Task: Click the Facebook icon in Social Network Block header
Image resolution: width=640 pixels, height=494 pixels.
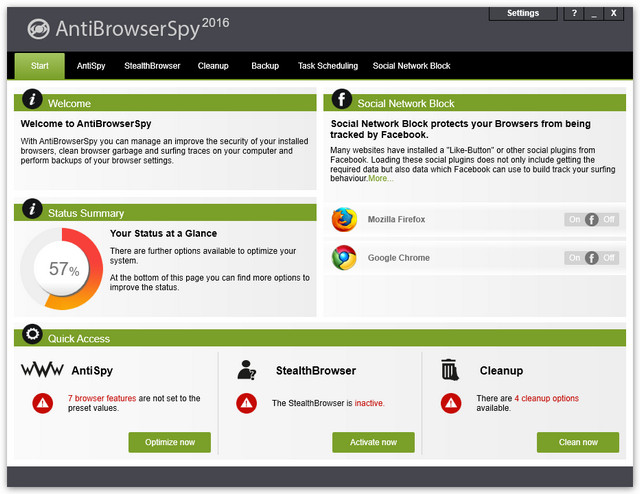Action: click(342, 99)
